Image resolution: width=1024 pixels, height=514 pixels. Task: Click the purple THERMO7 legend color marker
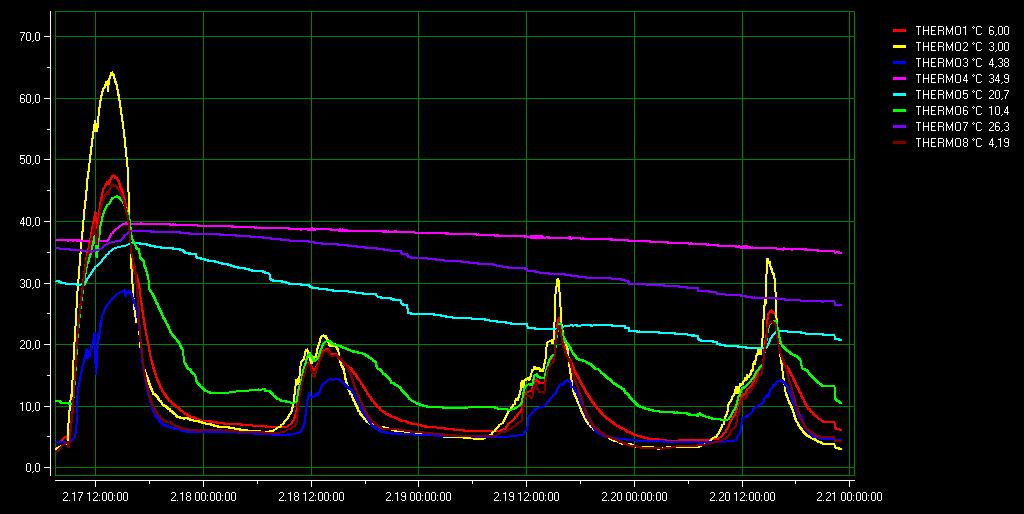900,127
